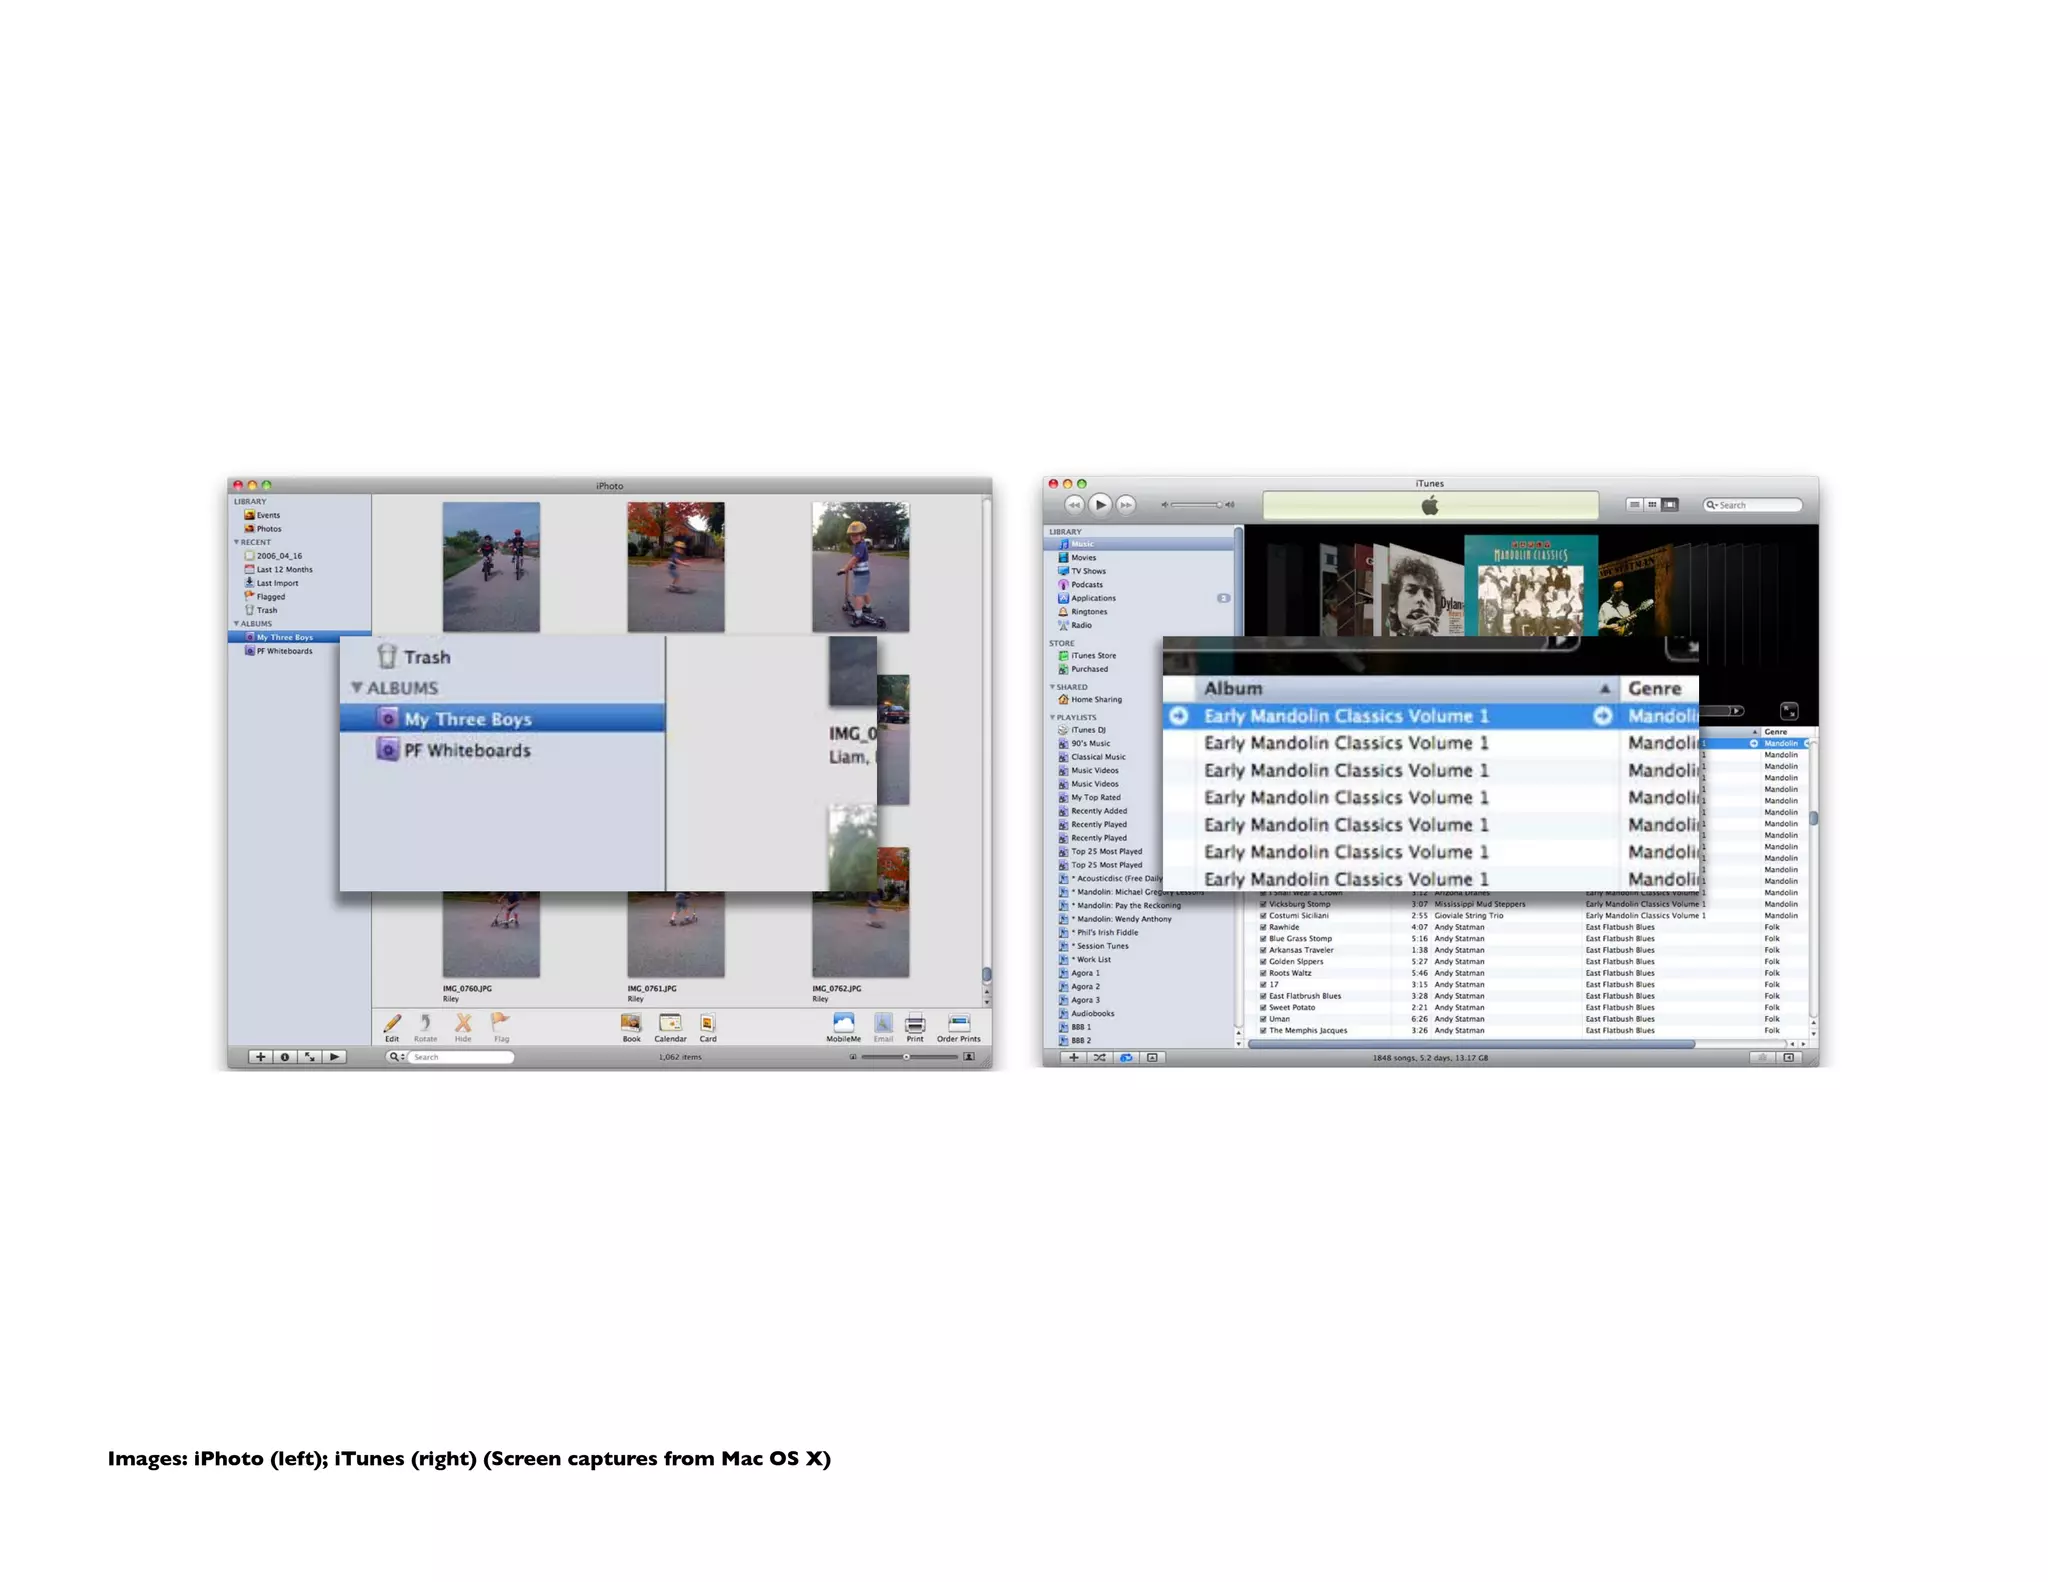The image size is (2048, 1582).
Task: Collapse the SHARED section in iTunes
Action: pyautogui.click(x=1052, y=687)
